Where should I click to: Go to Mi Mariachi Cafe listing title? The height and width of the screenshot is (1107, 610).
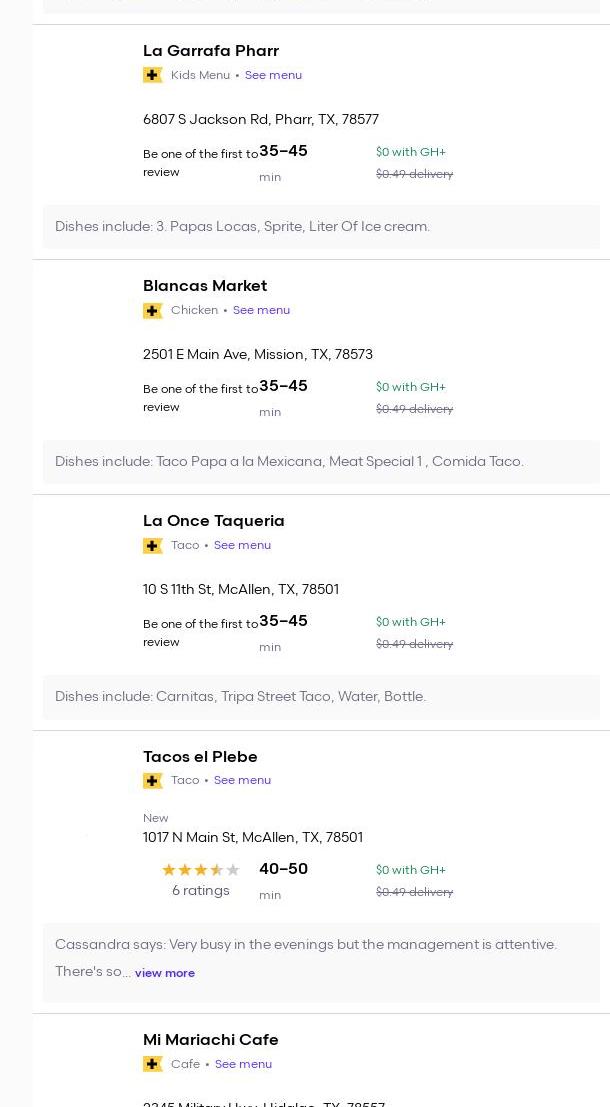click(x=210, y=1040)
